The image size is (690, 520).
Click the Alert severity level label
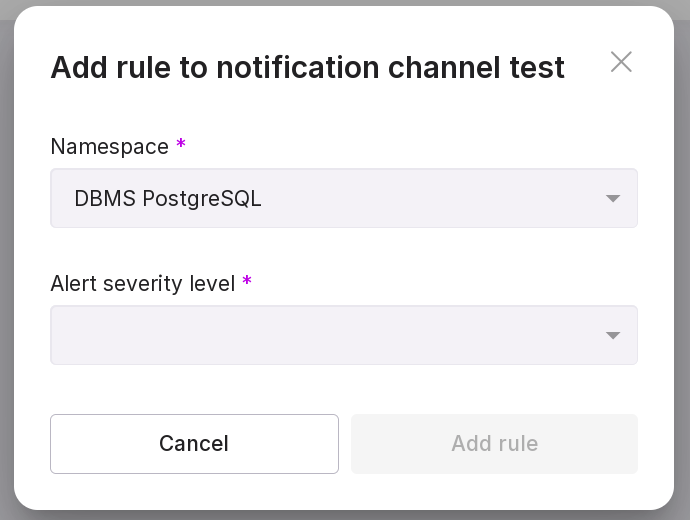(x=142, y=284)
